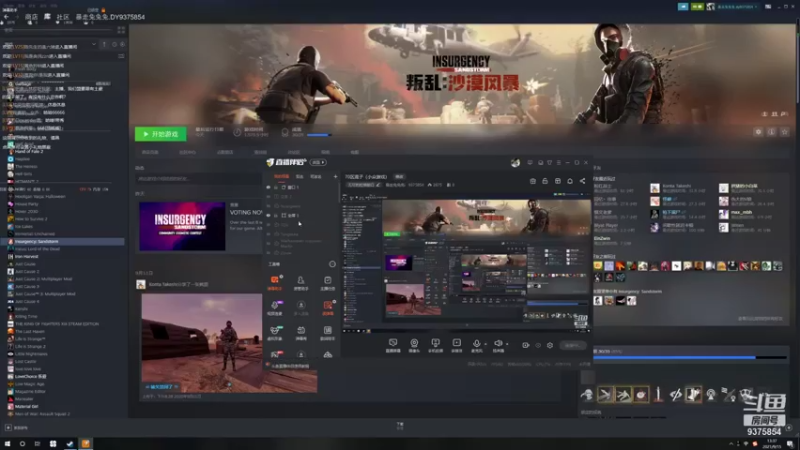Collapse the chat overlay with the chevron

coord(94,45)
